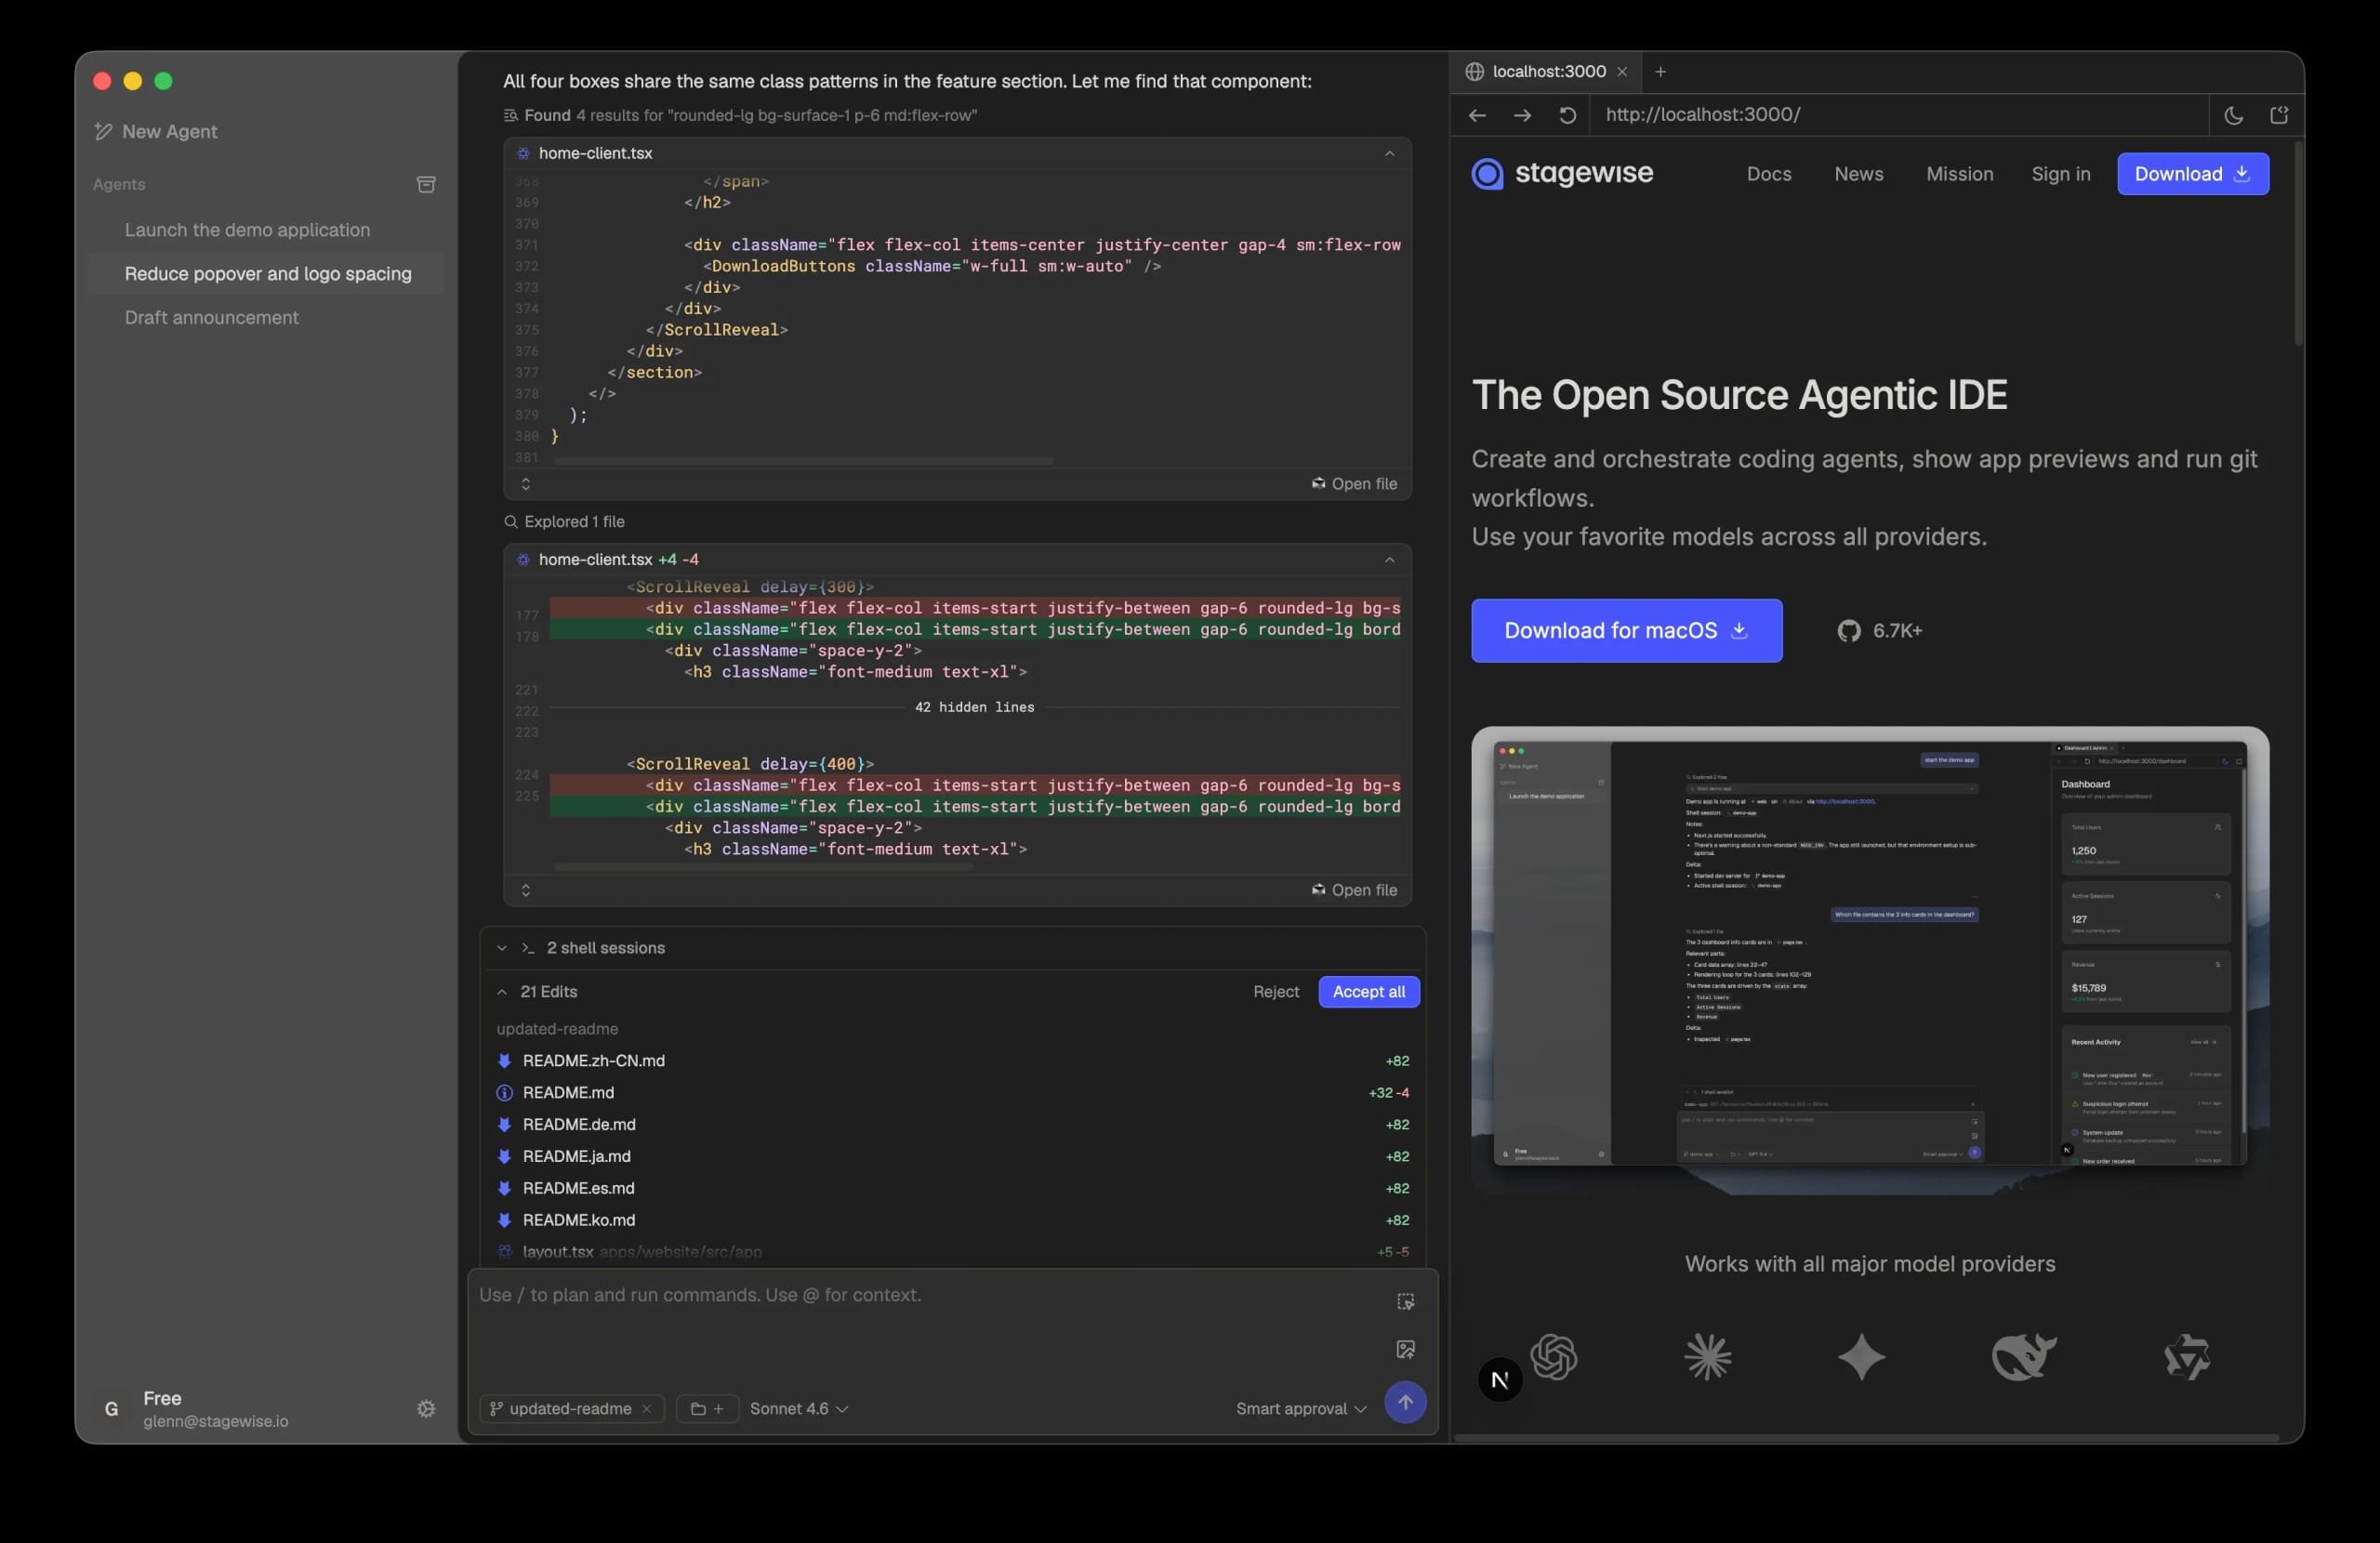Go back in the preview browser

pos(1477,115)
